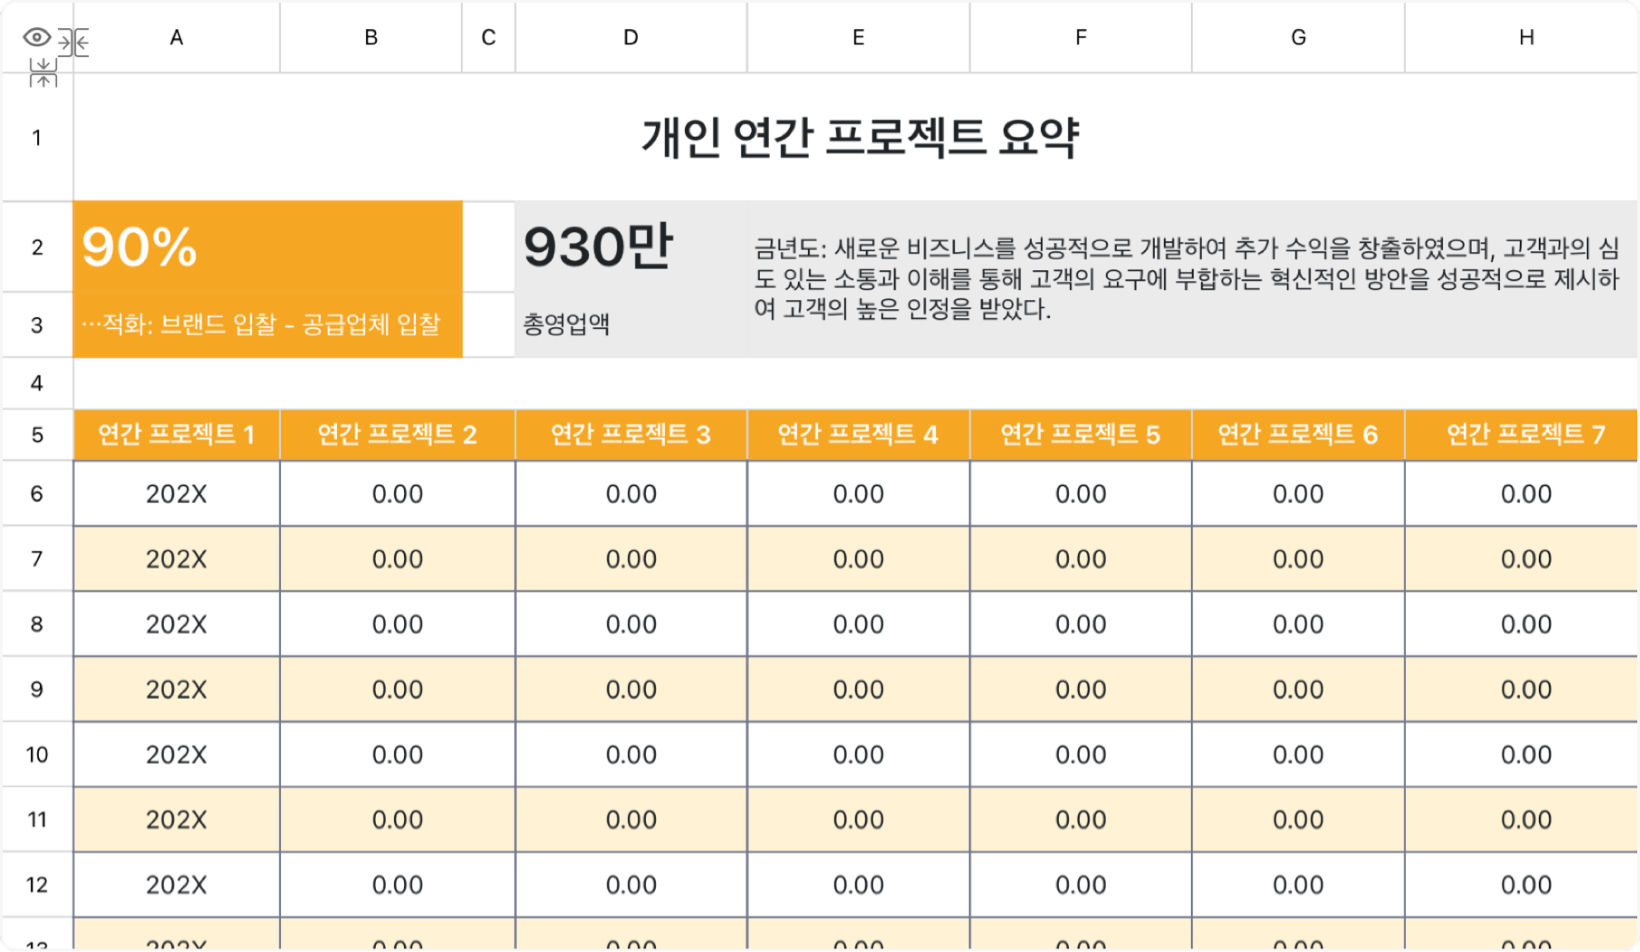Screen dimensions: 1640x952
Task: Select row 11 header
Action: pos(37,819)
